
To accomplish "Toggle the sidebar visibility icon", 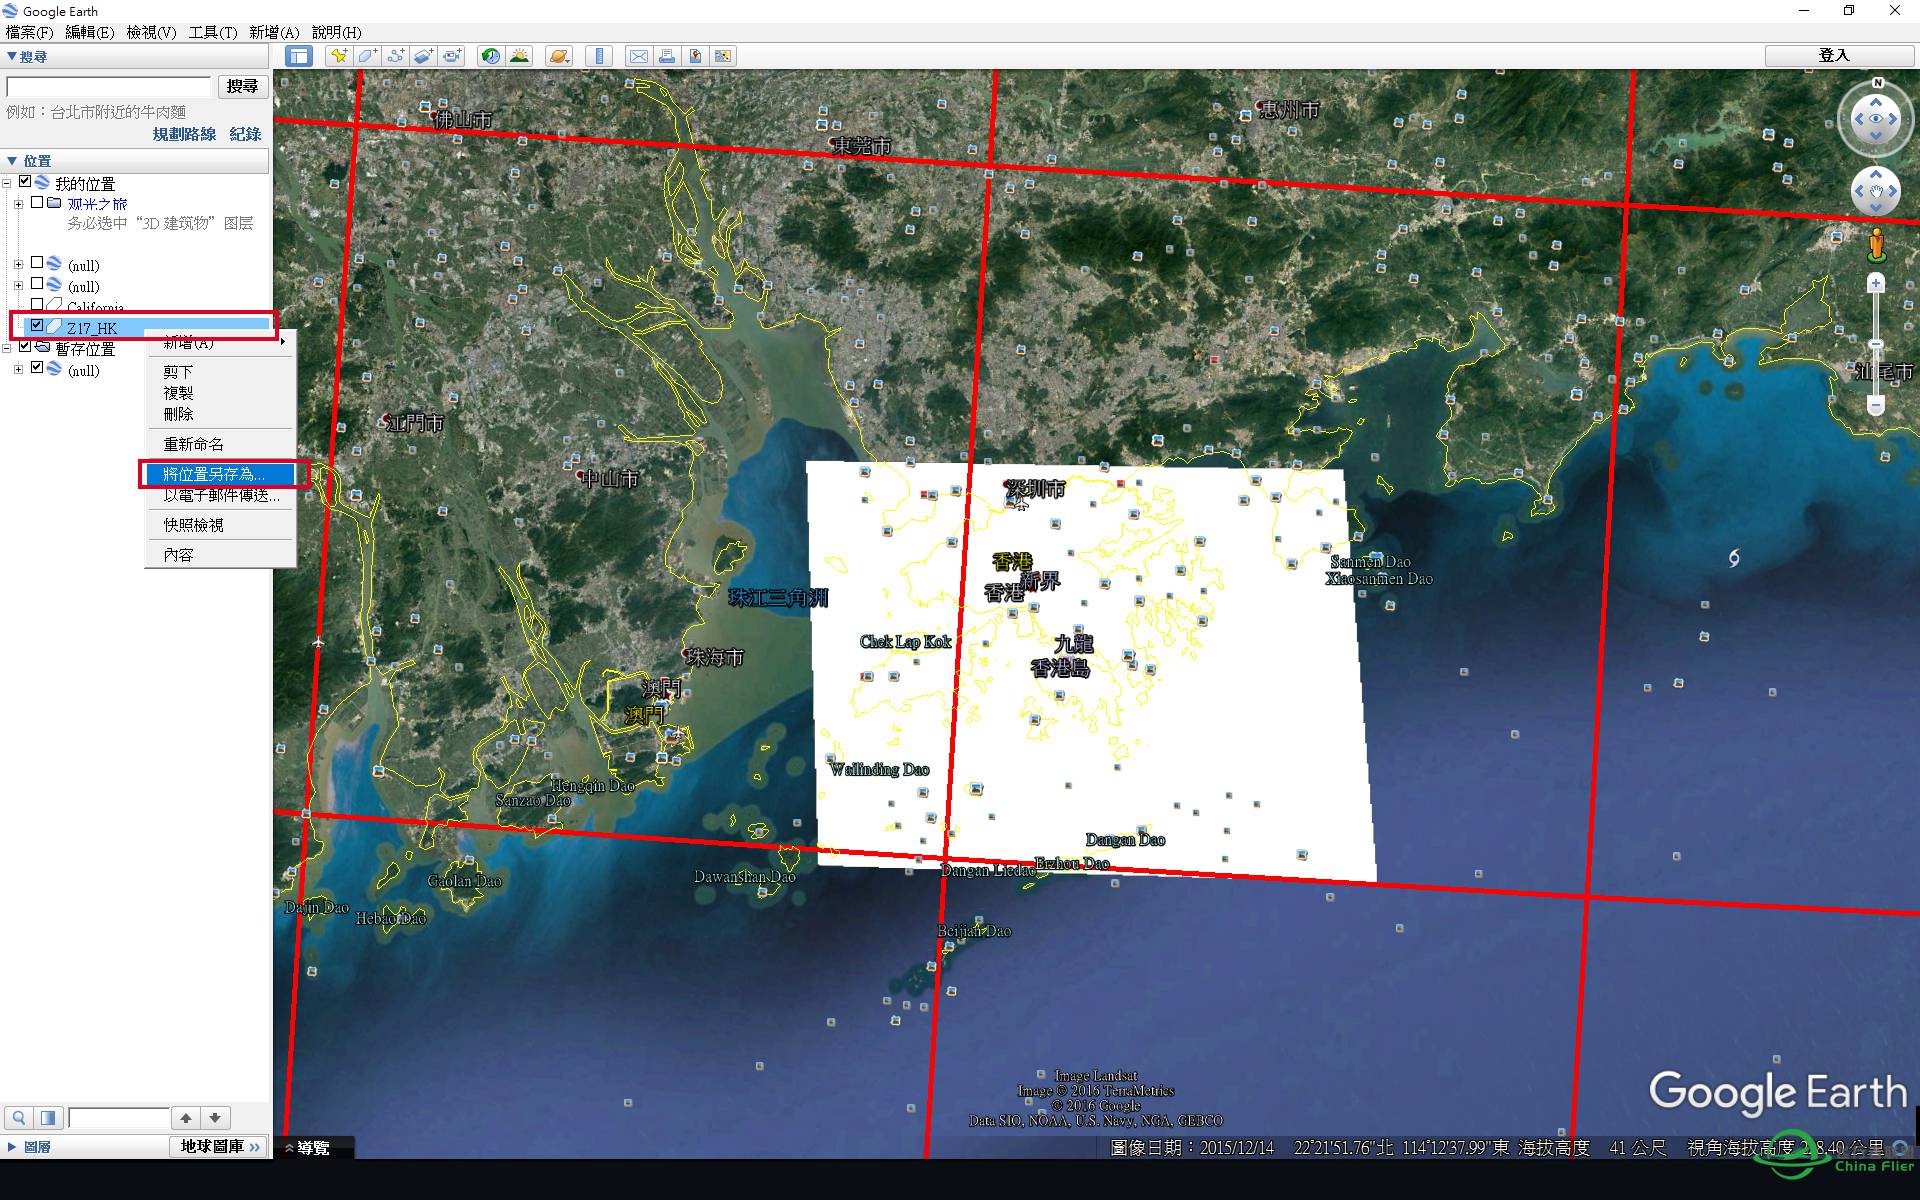I will click(x=299, y=56).
